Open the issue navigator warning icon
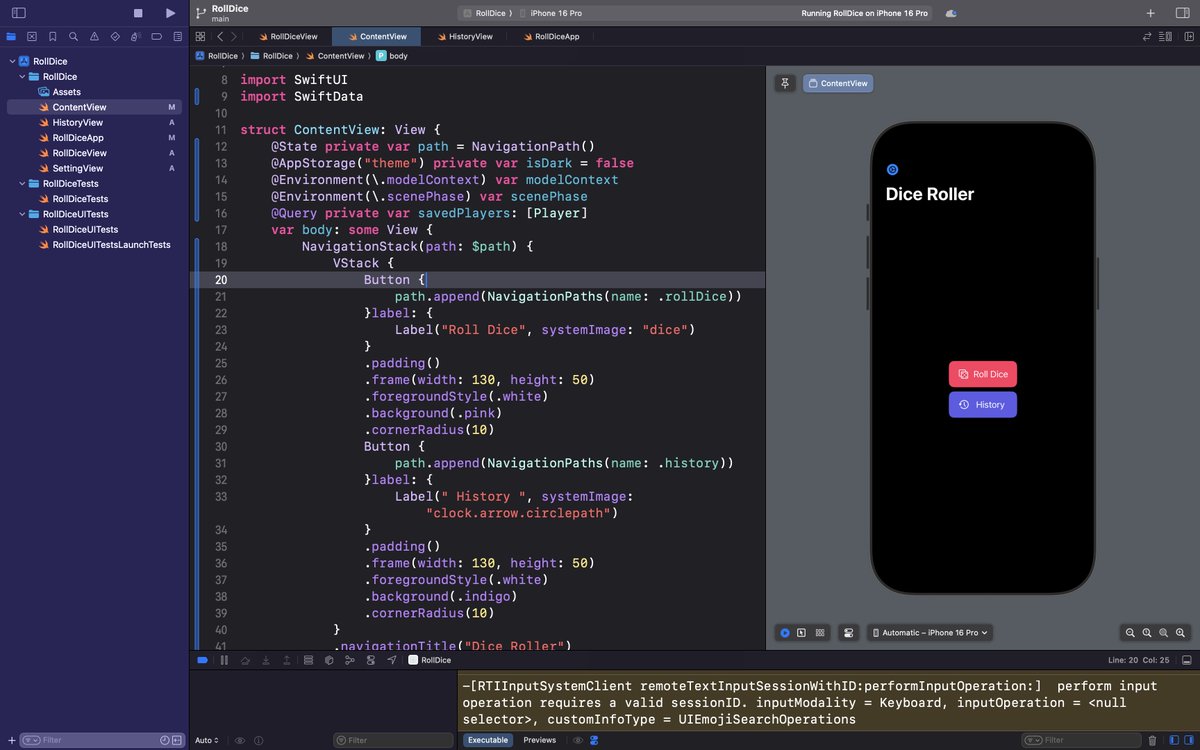This screenshot has height=750, width=1200. (94, 36)
